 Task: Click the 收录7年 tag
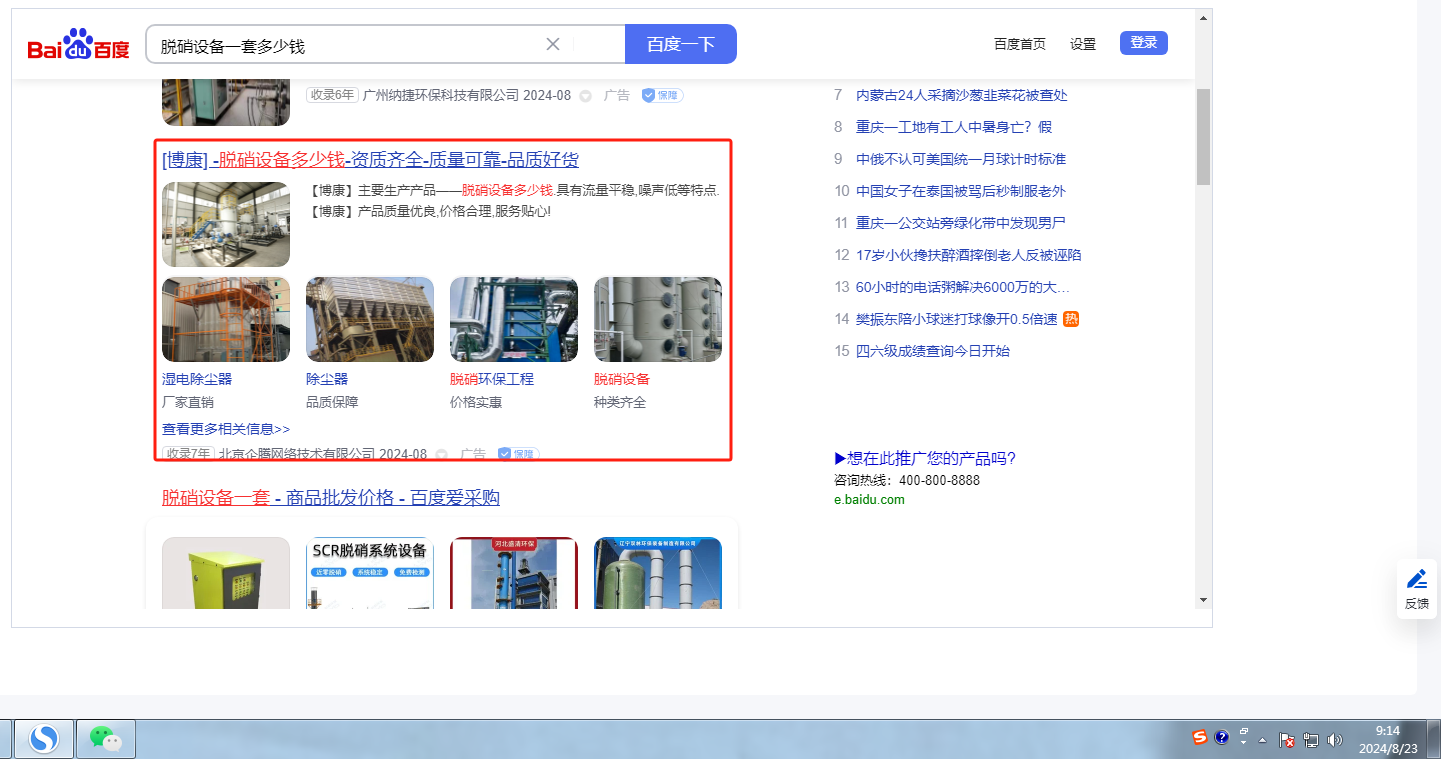click(188, 454)
